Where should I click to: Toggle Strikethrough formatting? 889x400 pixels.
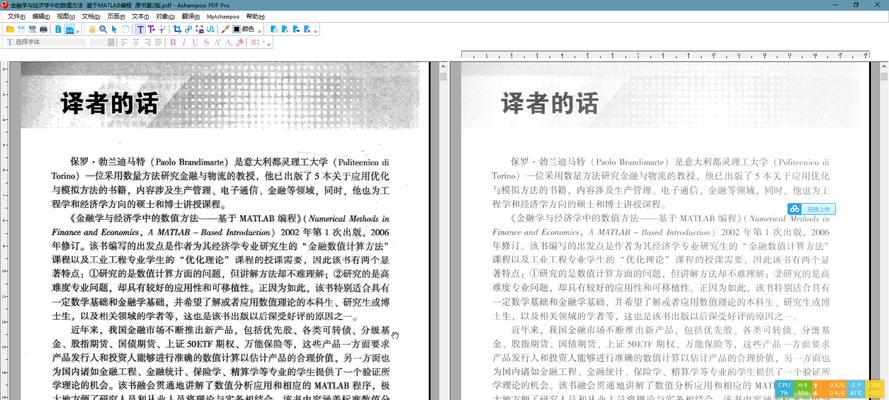(206, 42)
